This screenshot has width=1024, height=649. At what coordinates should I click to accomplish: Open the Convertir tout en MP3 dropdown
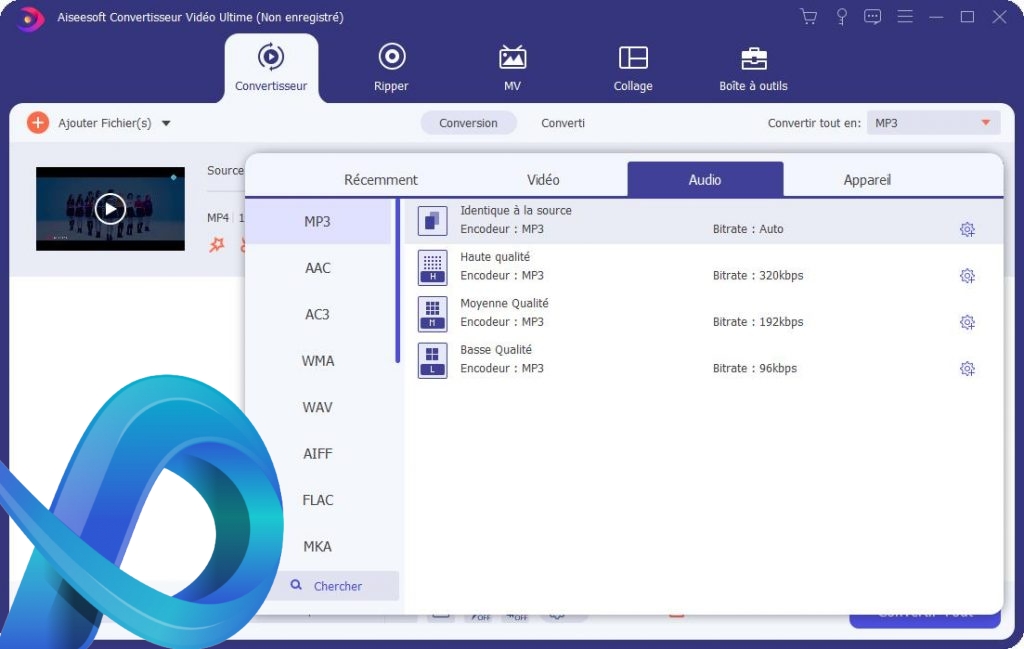933,123
